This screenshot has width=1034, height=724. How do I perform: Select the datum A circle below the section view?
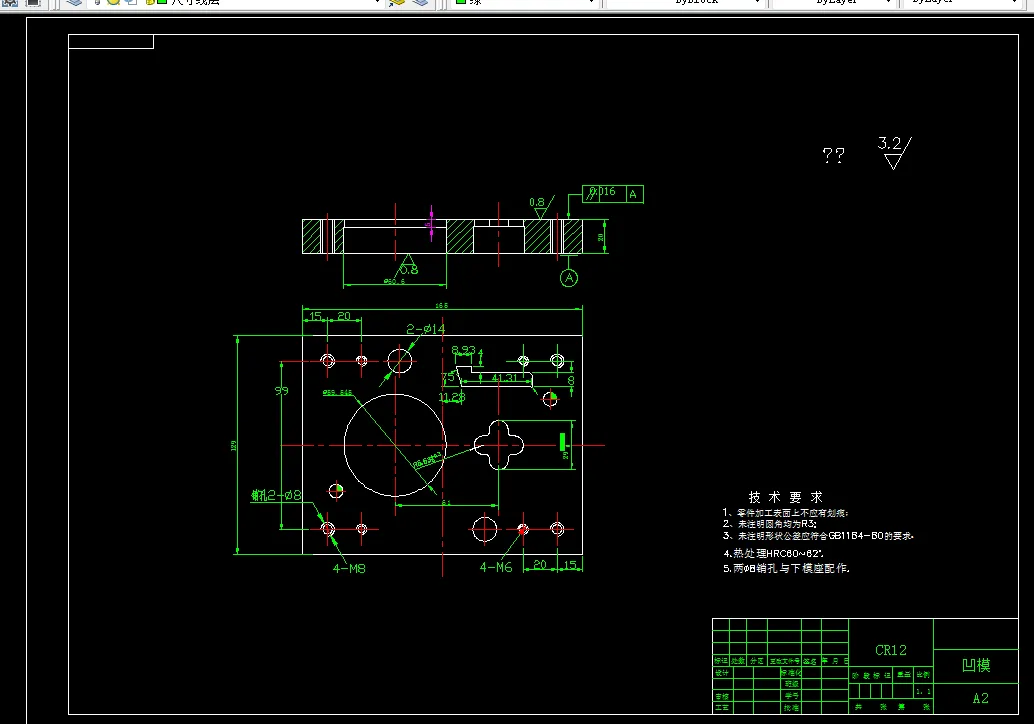point(569,278)
